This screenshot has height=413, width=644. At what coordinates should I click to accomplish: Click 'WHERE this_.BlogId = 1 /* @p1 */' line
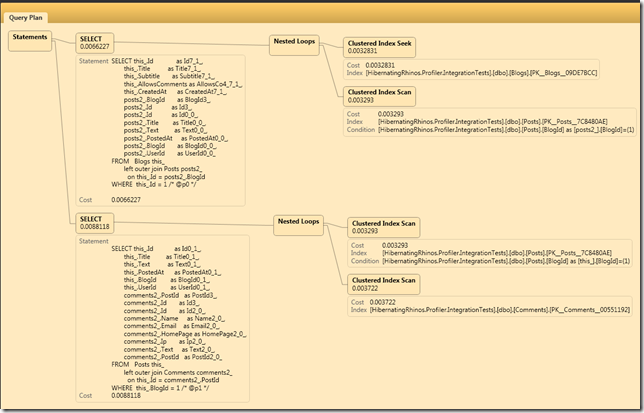(x=160, y=388)
